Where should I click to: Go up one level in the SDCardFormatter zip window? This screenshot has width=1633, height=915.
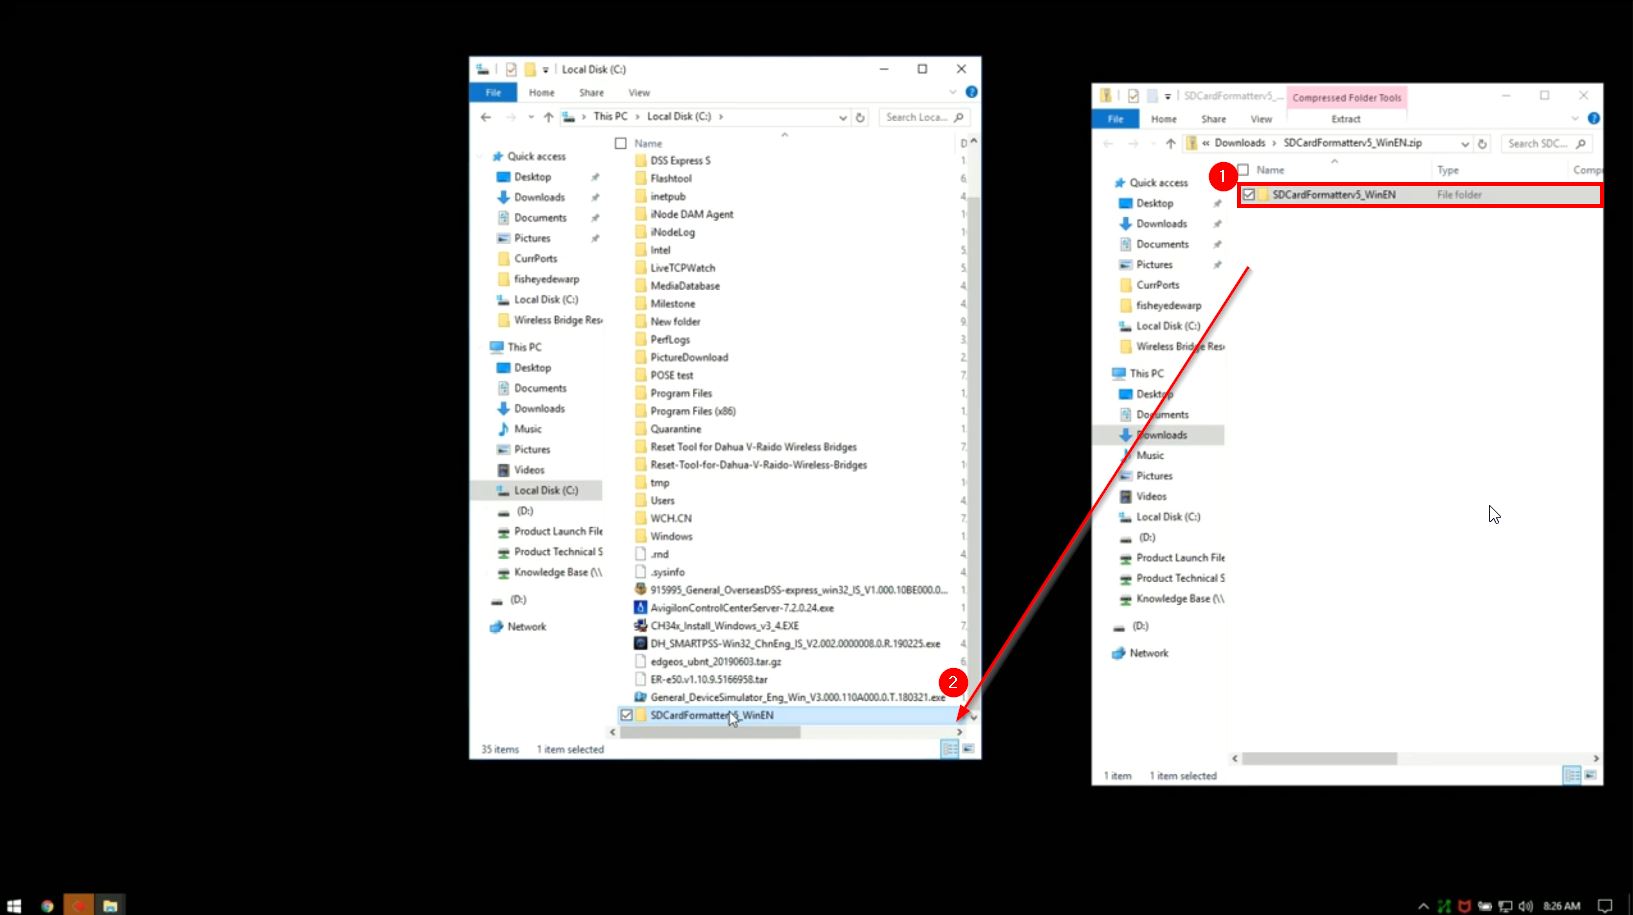(x=1170, y=143)
